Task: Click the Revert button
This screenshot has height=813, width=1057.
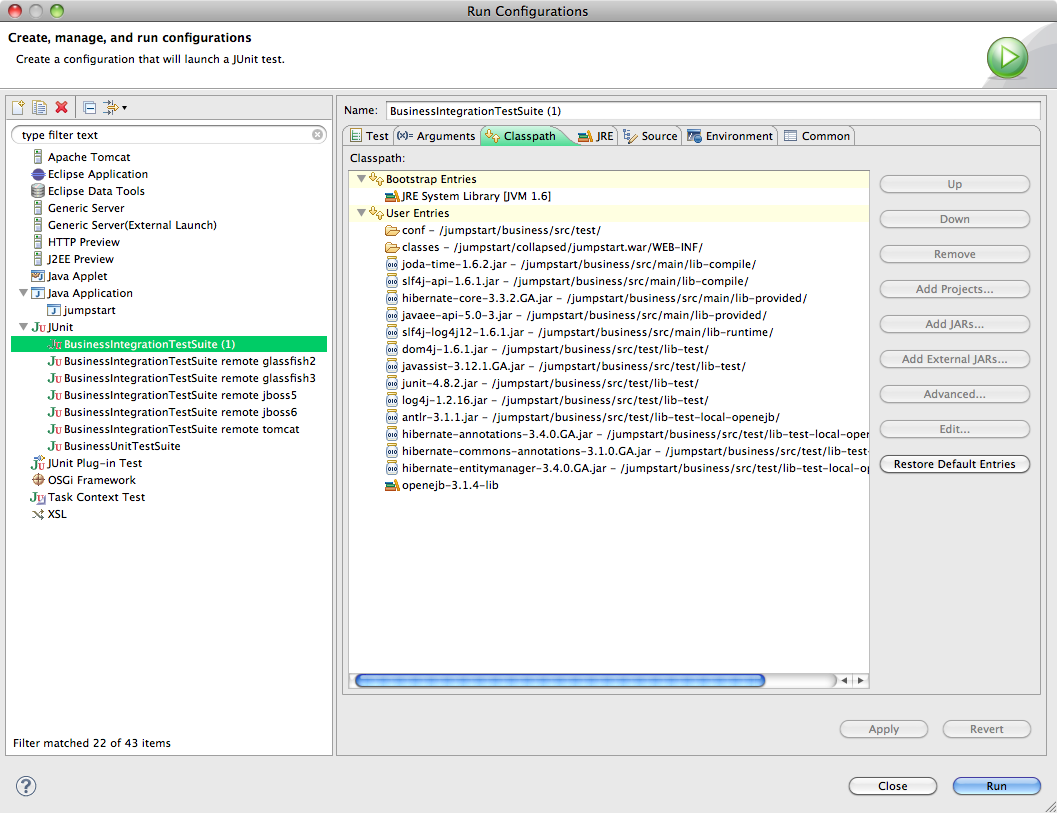Action: (x=987, y=729)
